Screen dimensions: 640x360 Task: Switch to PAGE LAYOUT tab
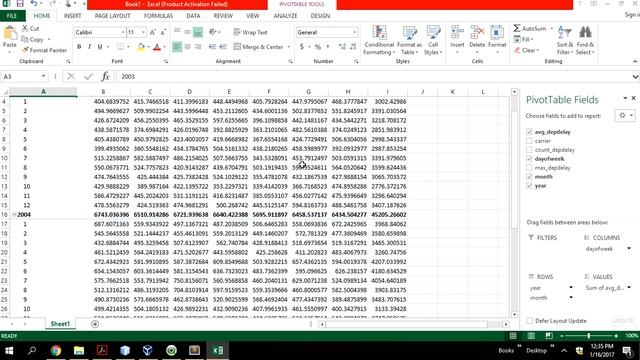(112, 16)
